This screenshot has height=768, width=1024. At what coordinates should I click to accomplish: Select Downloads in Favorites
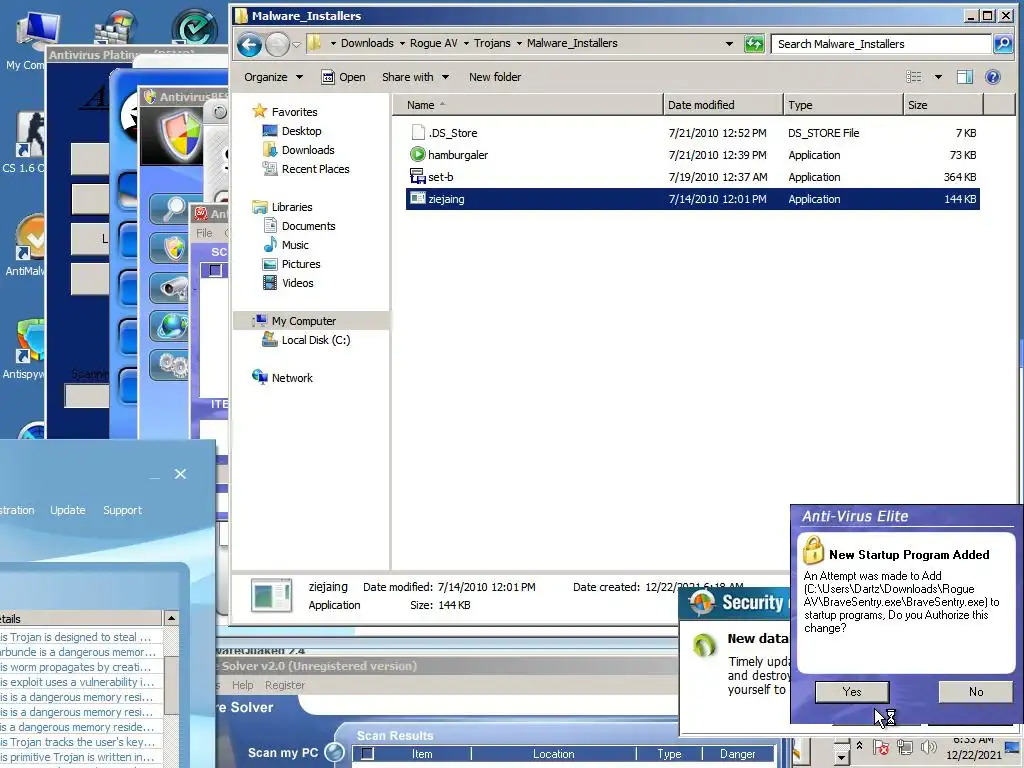pyautogui.click(x=308, y=150)
